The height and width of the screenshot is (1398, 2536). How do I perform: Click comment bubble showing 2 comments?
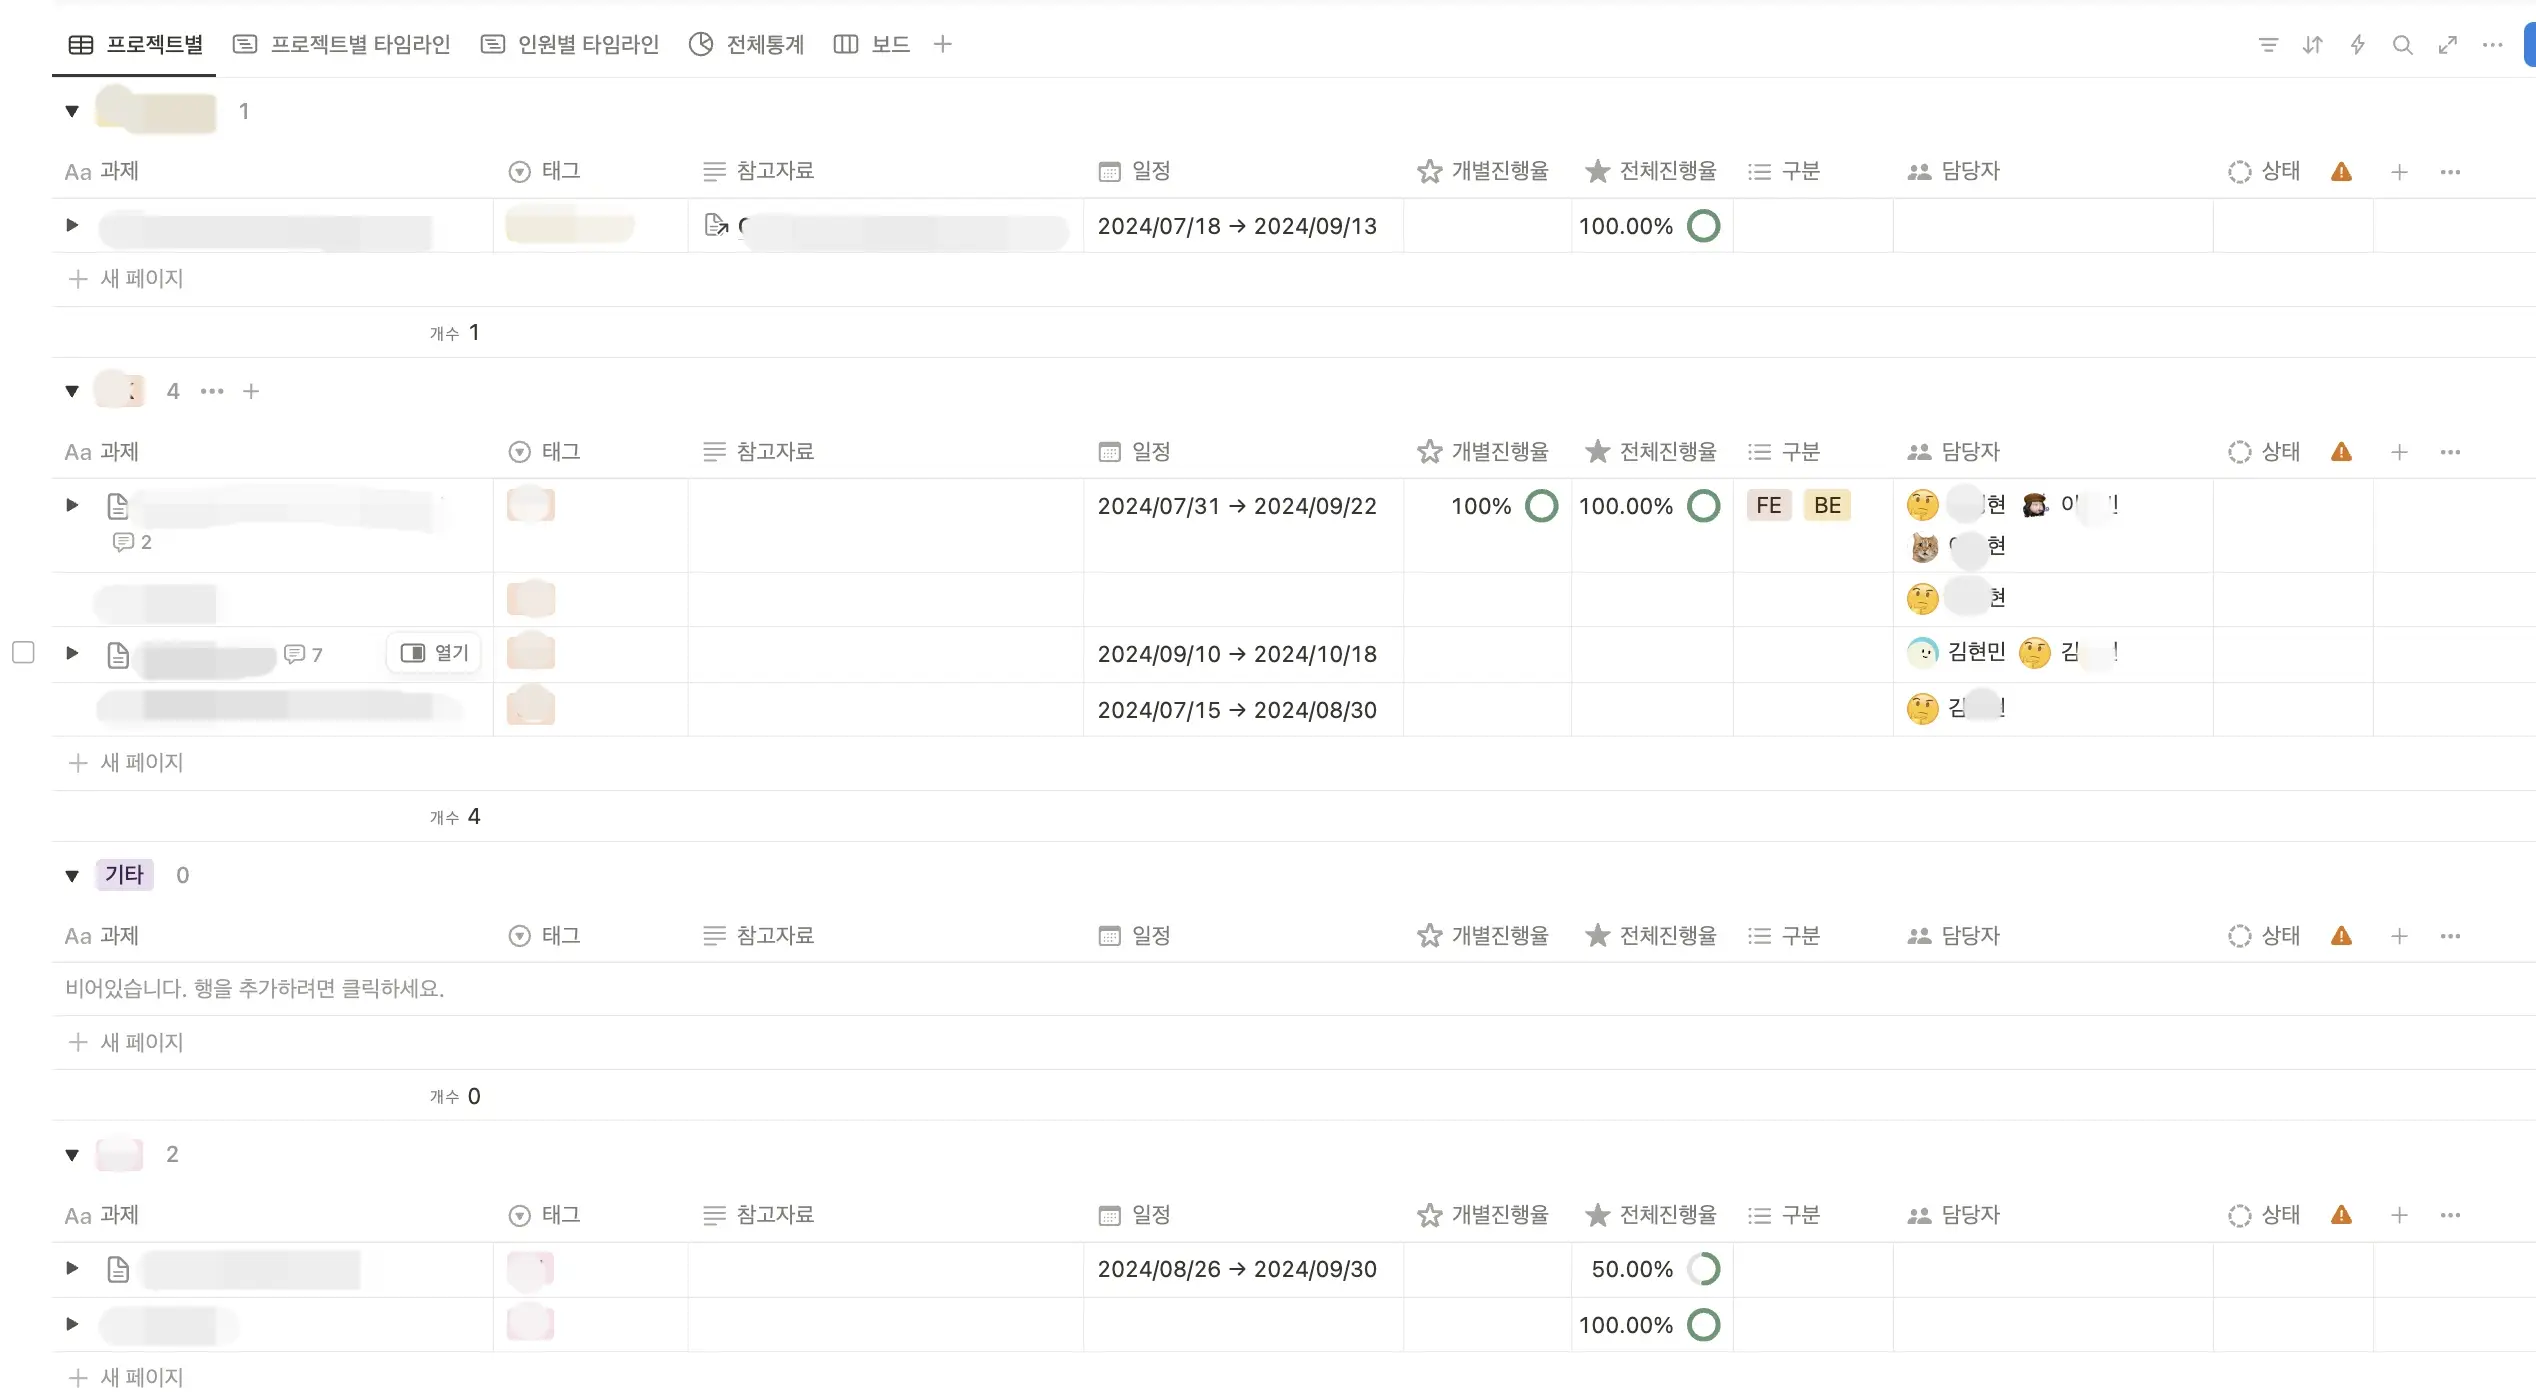point(132,543)
